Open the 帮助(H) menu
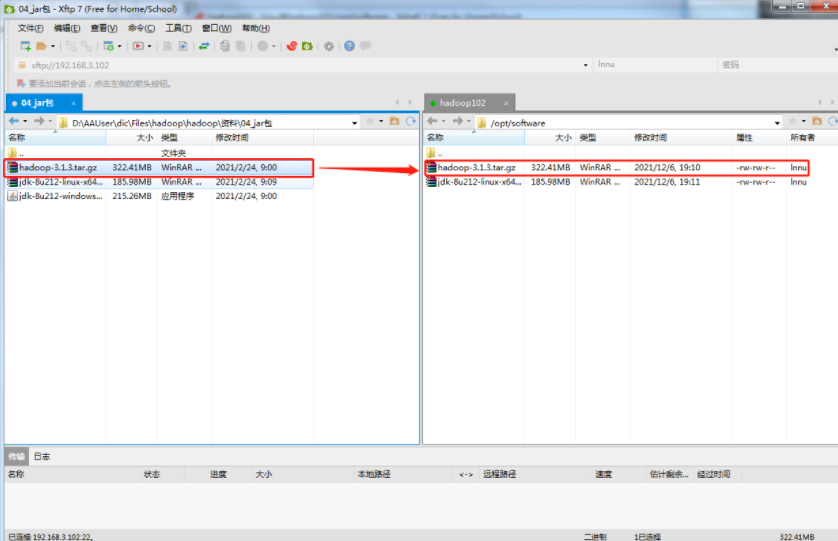The height and width of the screenshot is (541, 838). pos(256,28)
